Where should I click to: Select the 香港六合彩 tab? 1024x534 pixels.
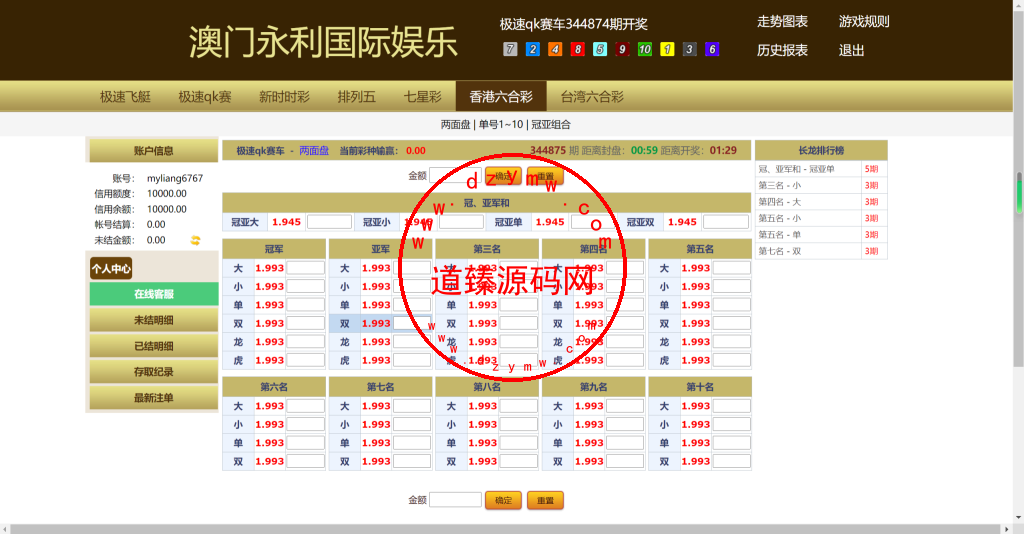(501, 97)
